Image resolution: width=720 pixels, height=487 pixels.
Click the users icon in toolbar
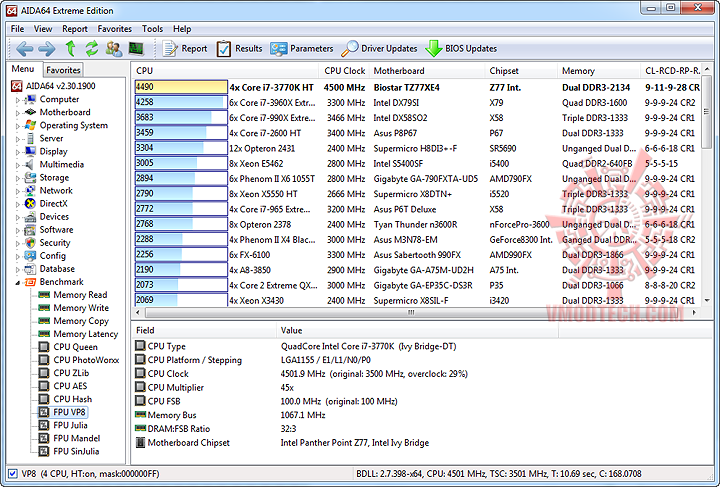point(114,49)
